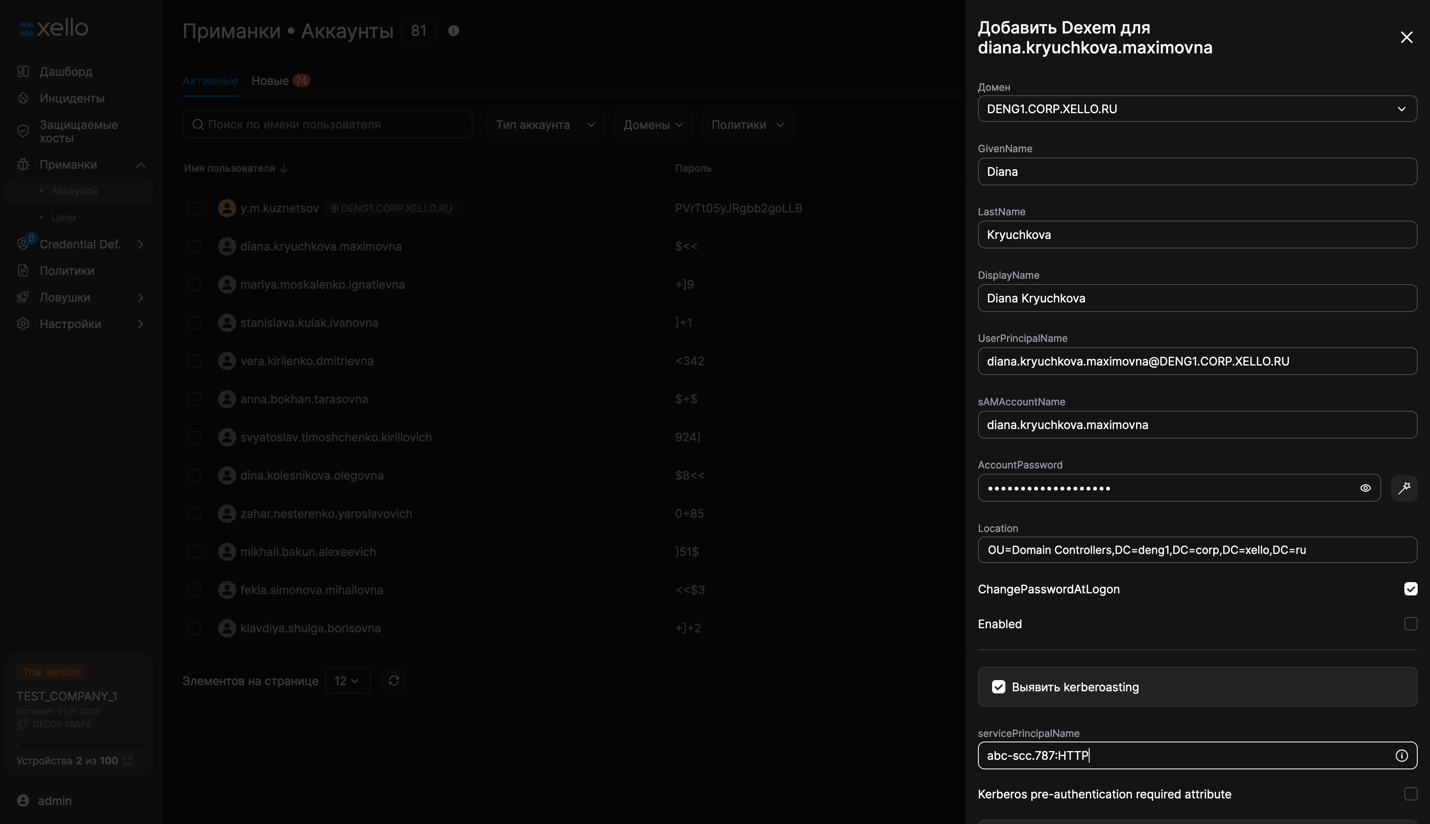Open the Тип аккаунта filter dropdown
The height and width of the screenshot is (824, 1430).
[x=545, y=125]
